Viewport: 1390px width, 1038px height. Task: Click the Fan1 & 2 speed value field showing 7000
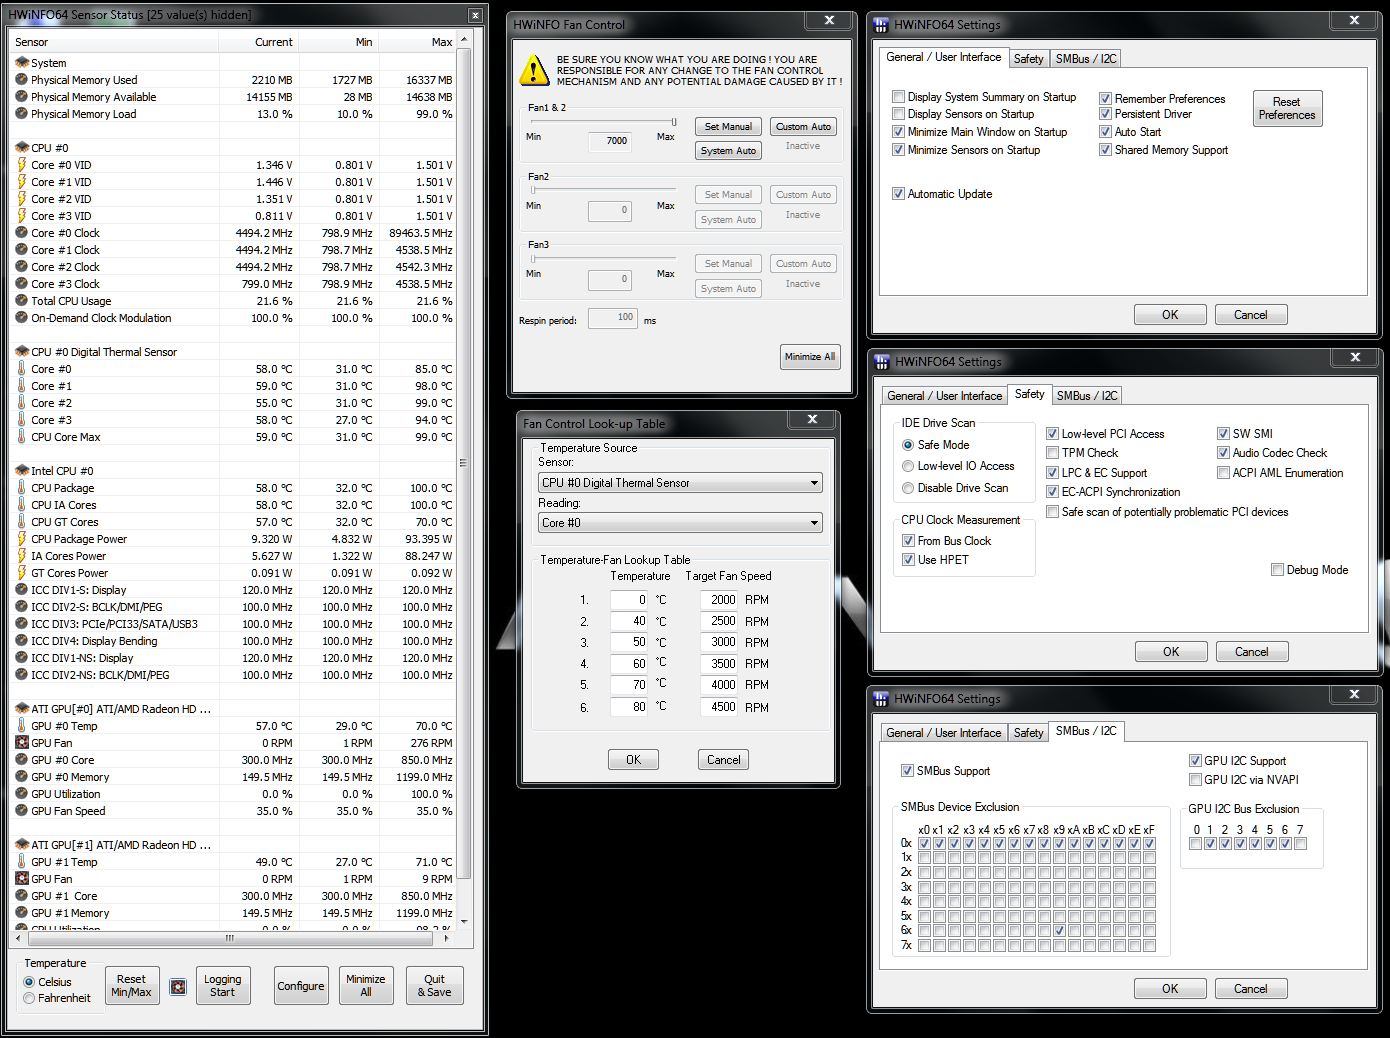click(x=610, y=141)
